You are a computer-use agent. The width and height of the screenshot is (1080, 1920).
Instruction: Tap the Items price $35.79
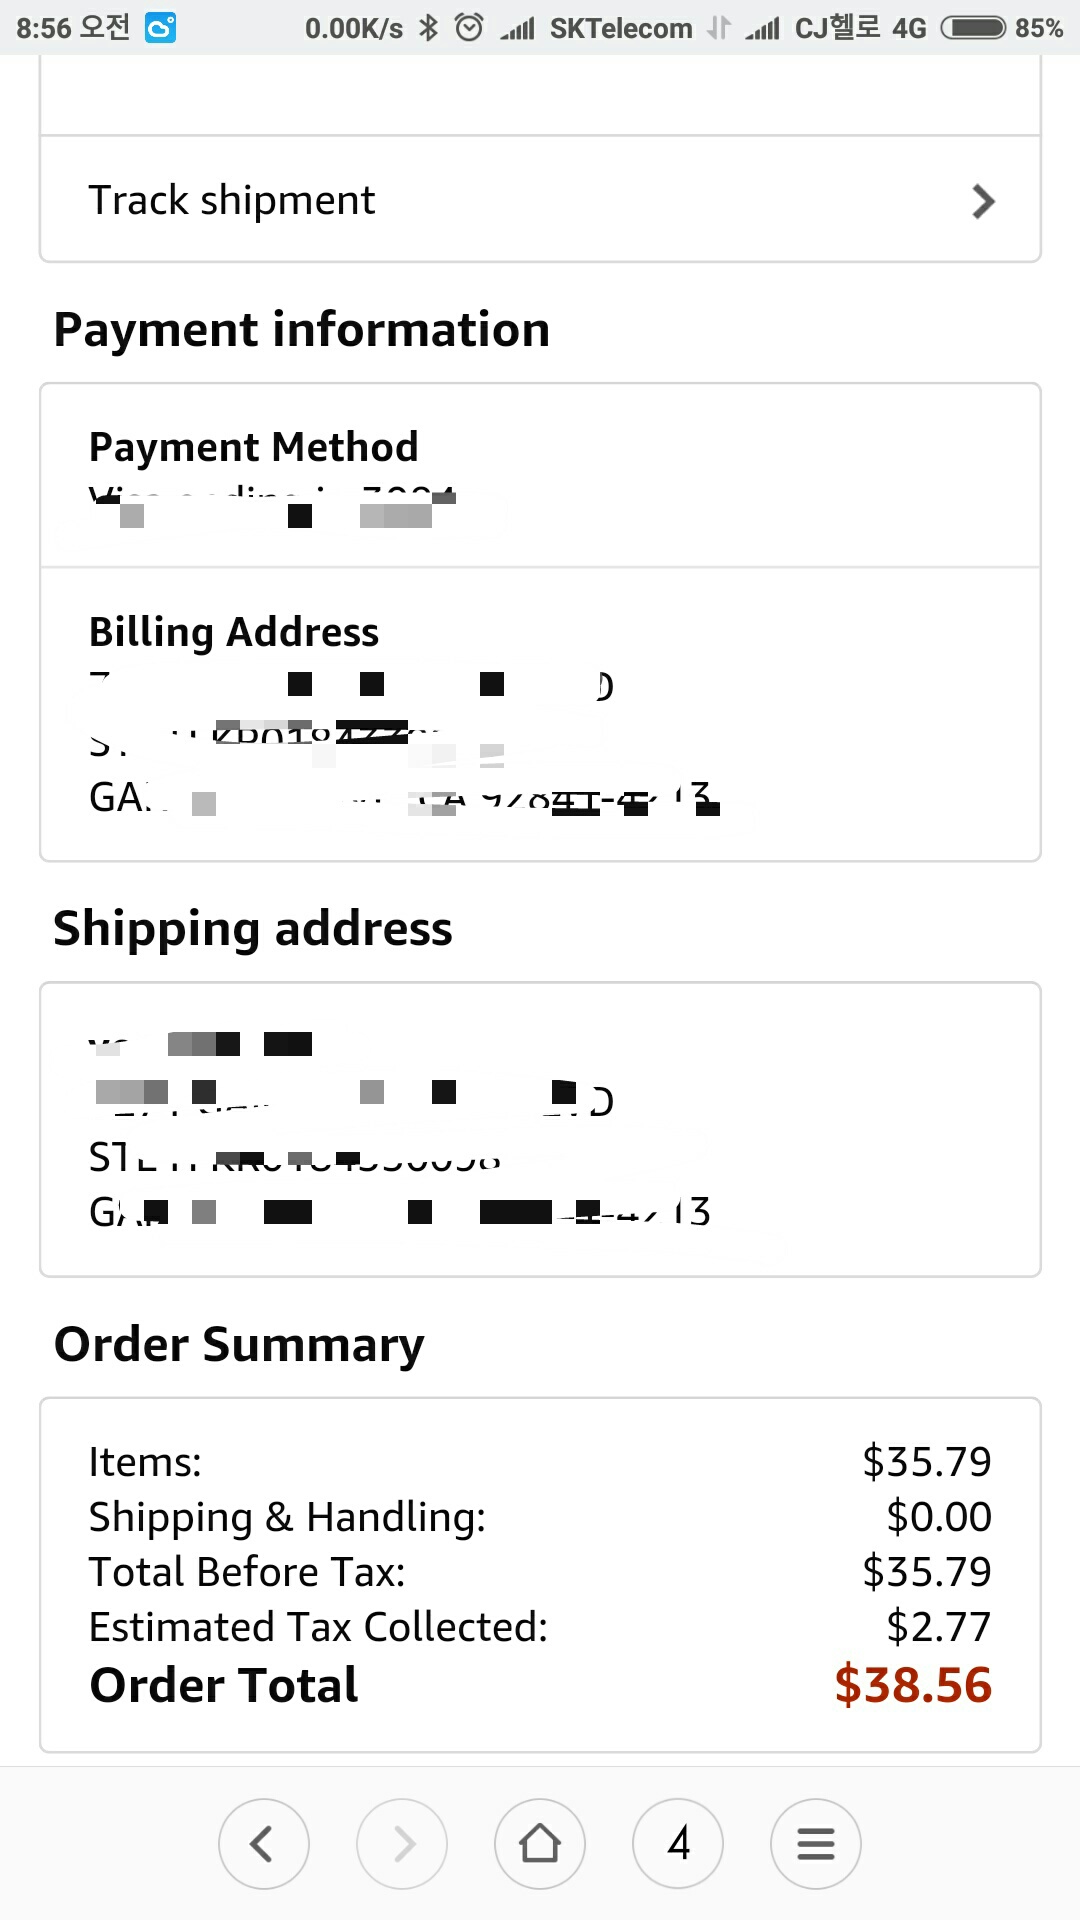point(926,1462)
